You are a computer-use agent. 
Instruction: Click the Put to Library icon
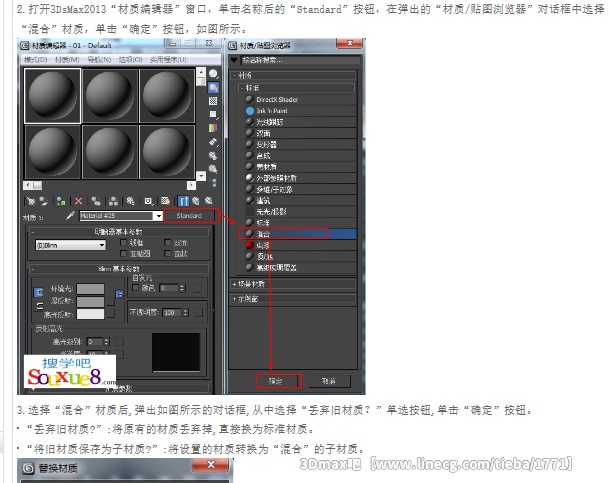130,201
